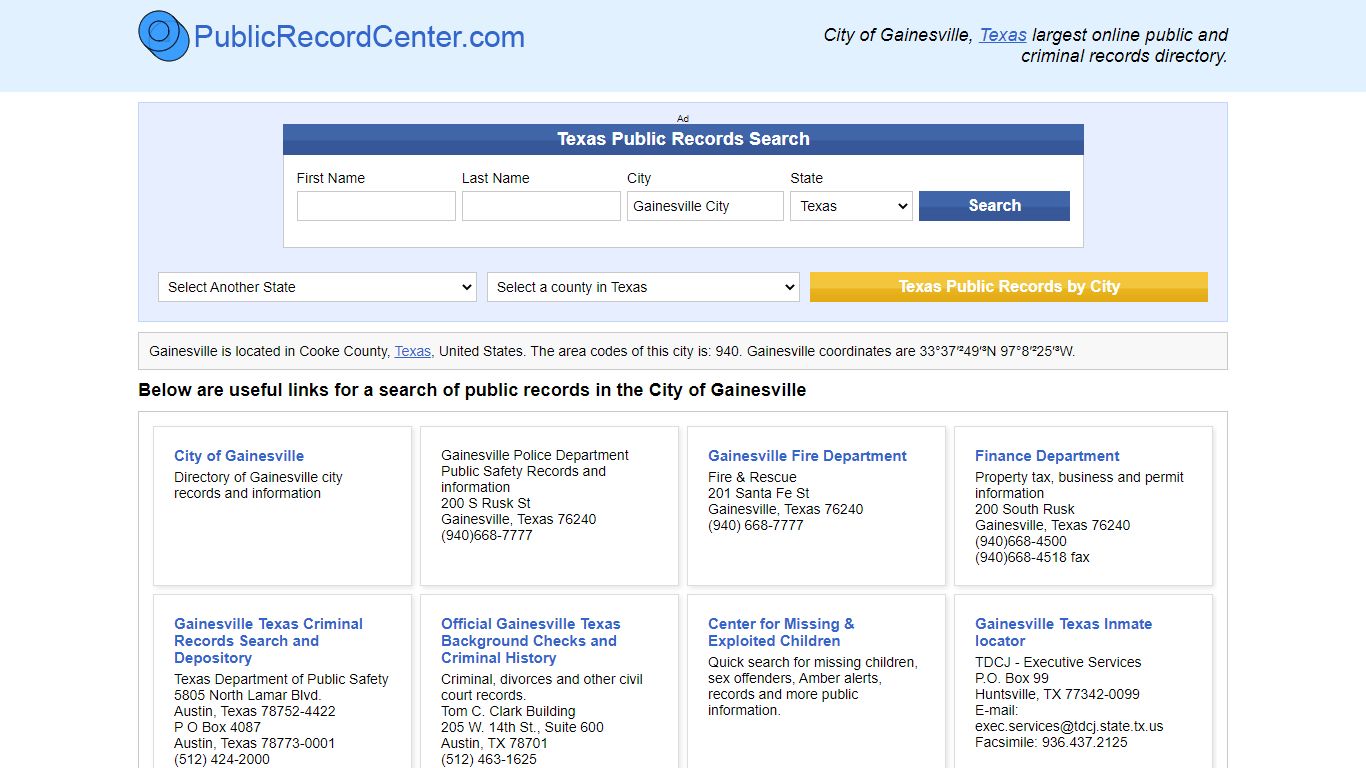The width and height of the screenshot is (1366, 768).
Task: Follow the Texas link in header tagline
Action: pyautogui.click(x=1003, y=35)
